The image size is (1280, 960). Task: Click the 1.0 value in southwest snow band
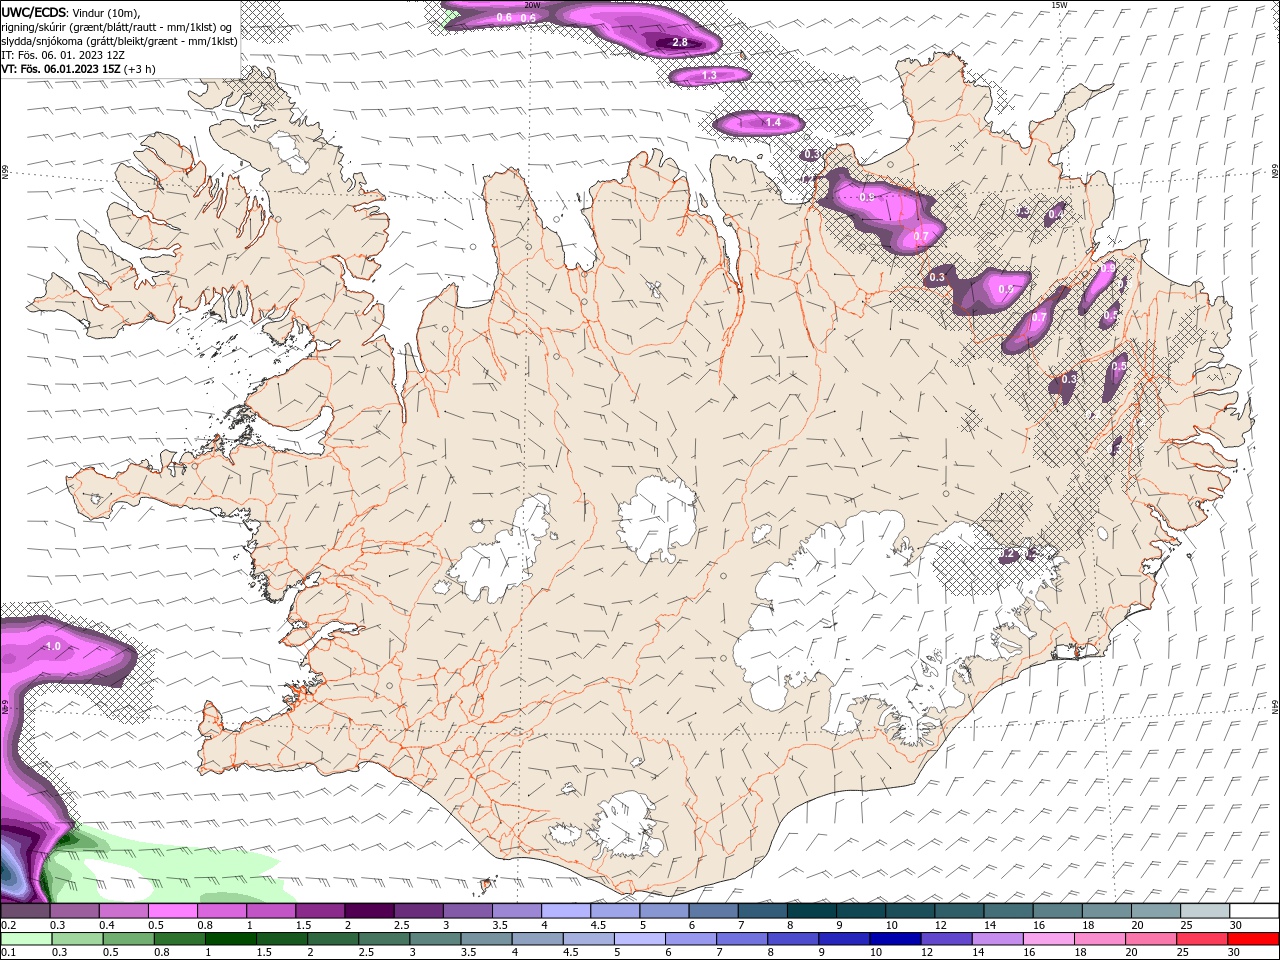pos(53,647)
